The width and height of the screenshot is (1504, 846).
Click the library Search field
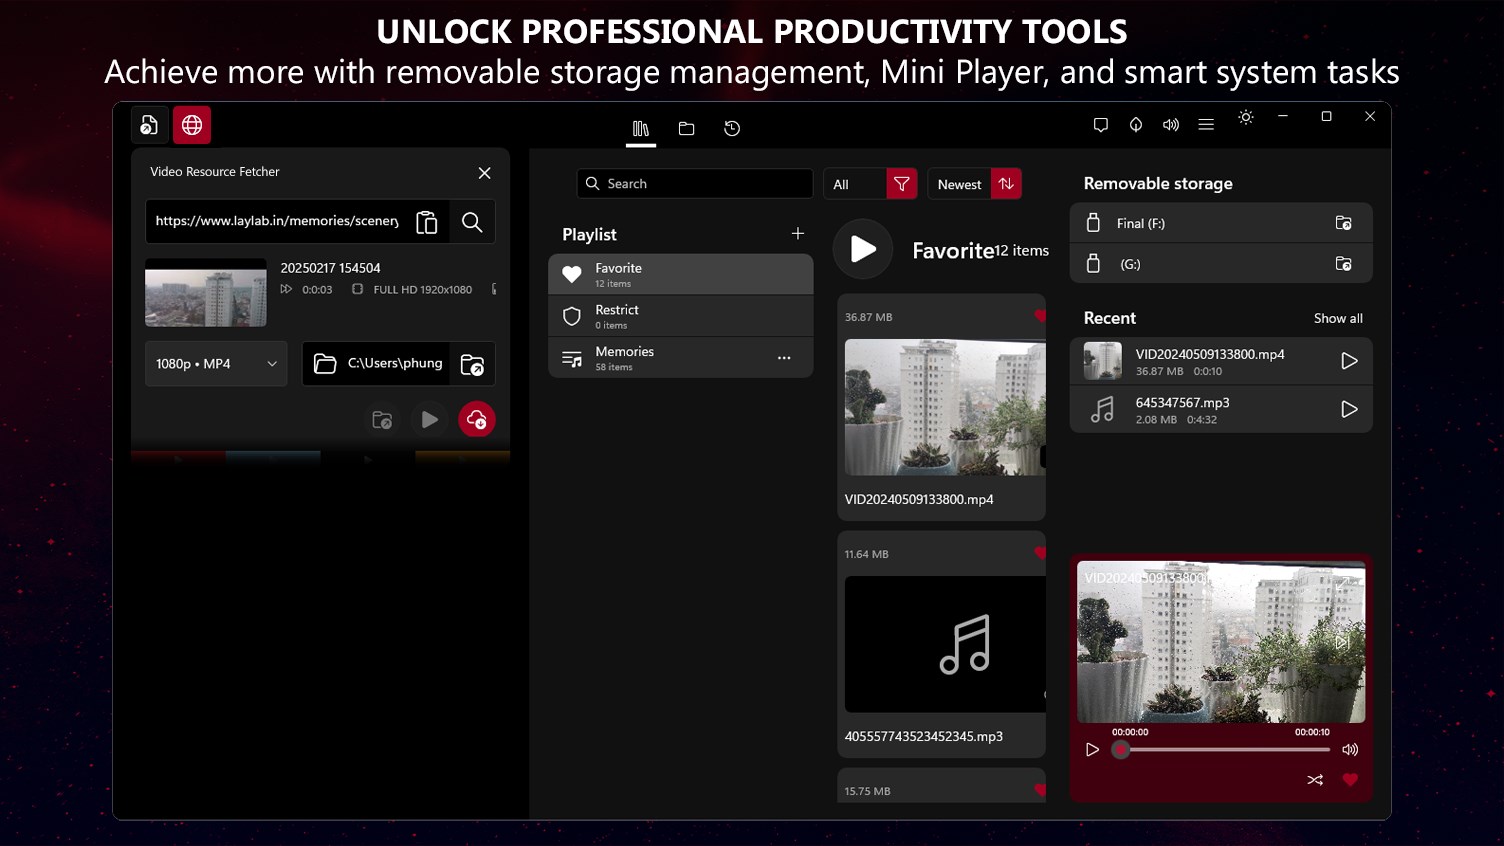[x=695, y=184]
